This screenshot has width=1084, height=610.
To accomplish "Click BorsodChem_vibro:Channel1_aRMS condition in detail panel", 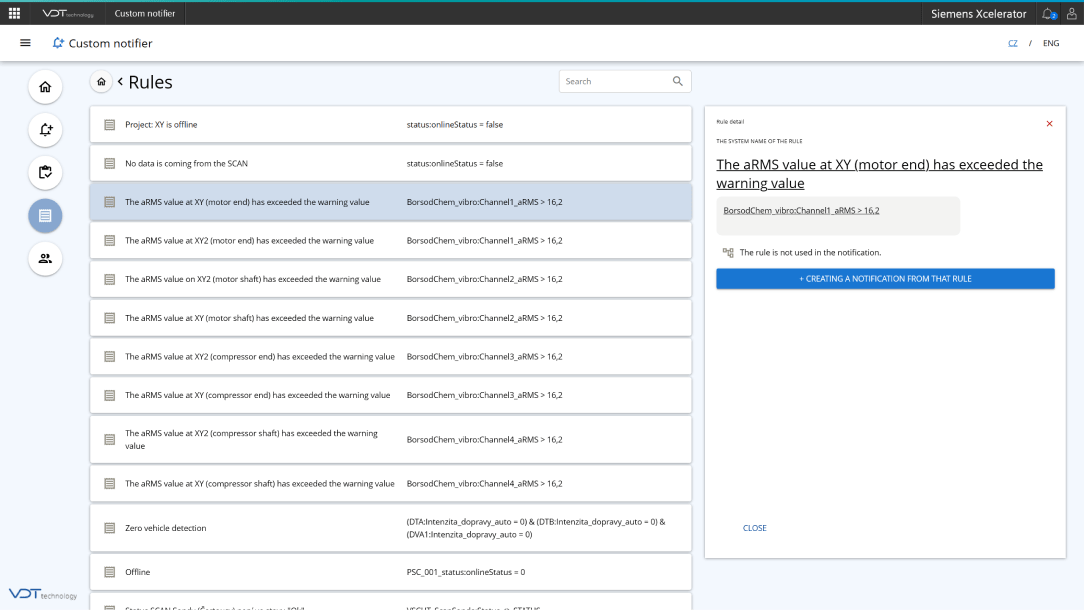I will [801, 211].
